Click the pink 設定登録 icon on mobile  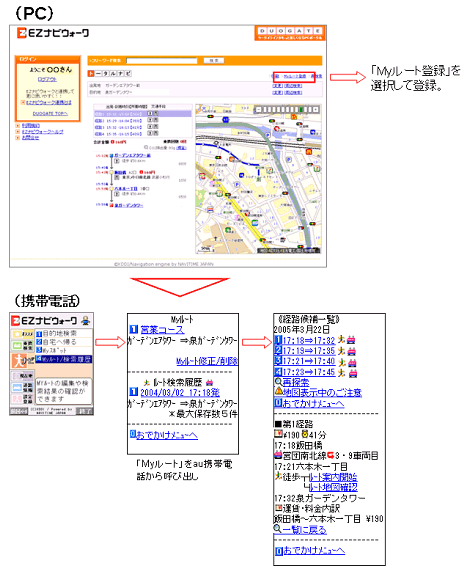coord(23,399)
